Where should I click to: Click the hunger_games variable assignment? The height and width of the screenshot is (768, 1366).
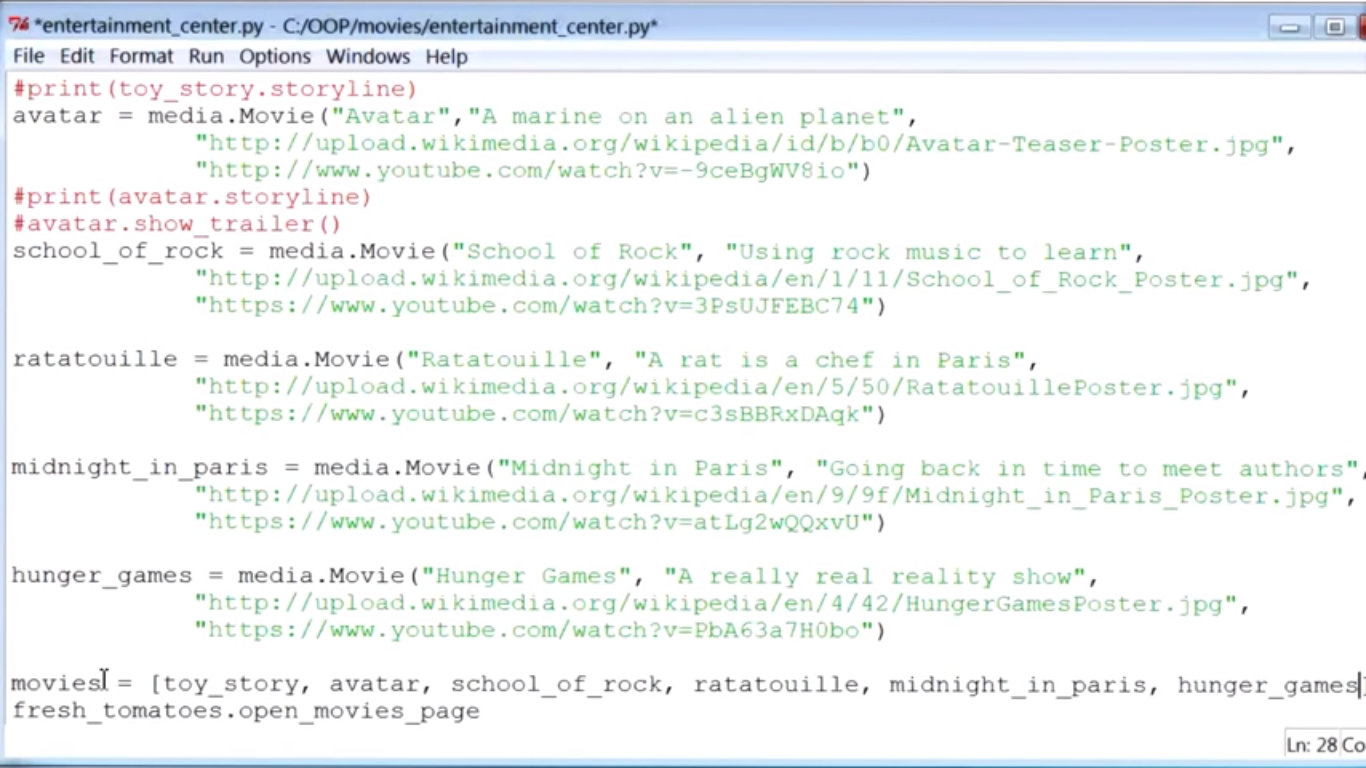[x=102, y=575]
